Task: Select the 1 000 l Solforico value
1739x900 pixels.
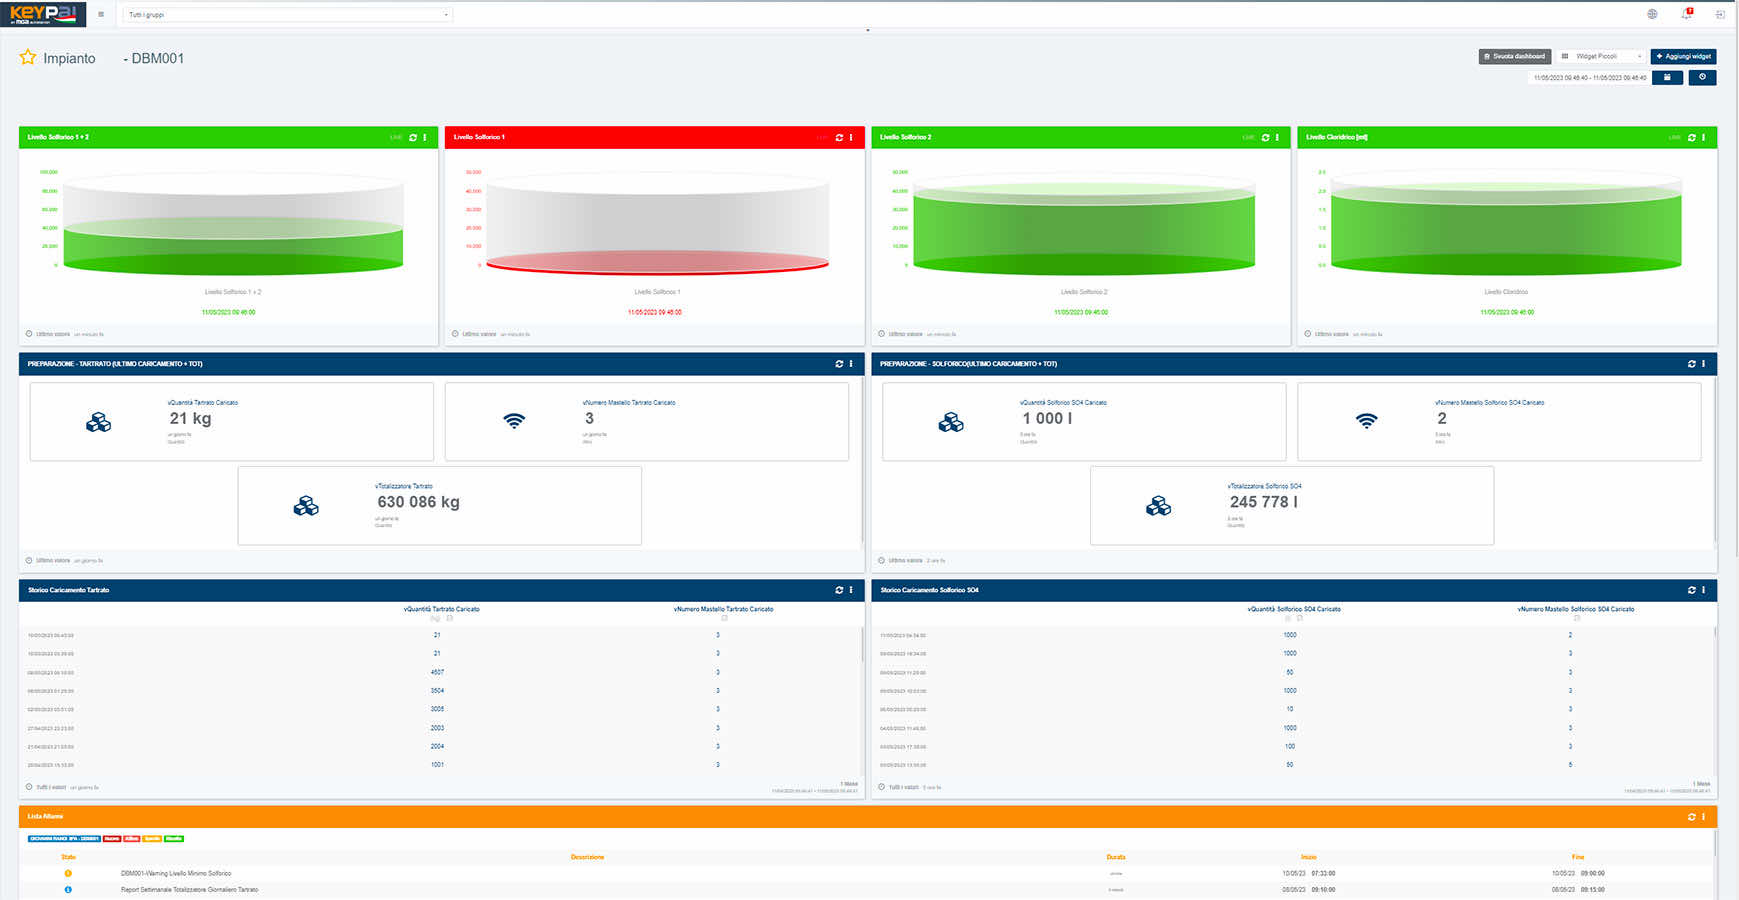Action: 1047,418
